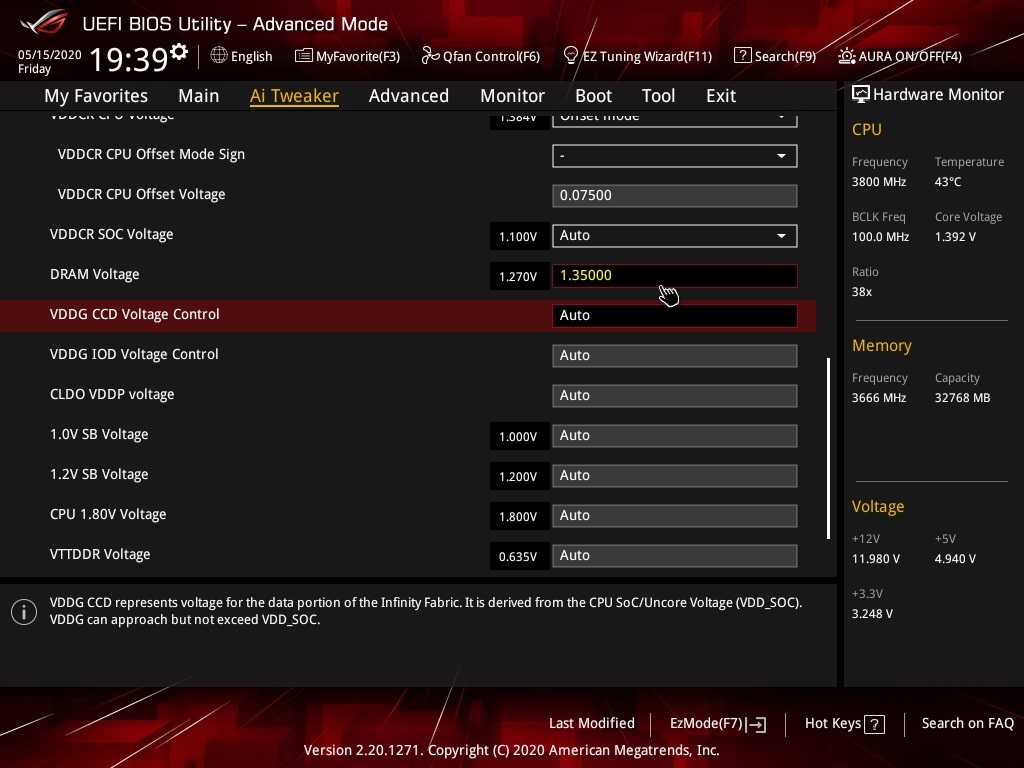1024x768 pixels.
Task: Click the settings list scrollbar
Action: click(829, 448)
